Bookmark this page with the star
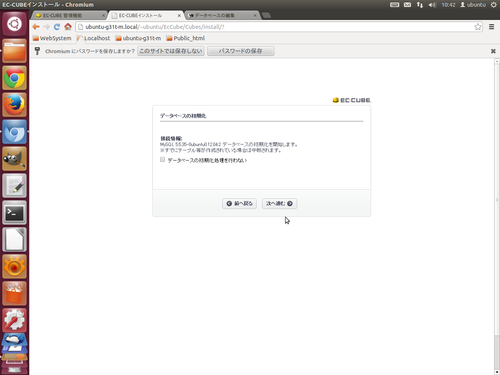Screen dimensions: 500x375 [x=478, y=27]
